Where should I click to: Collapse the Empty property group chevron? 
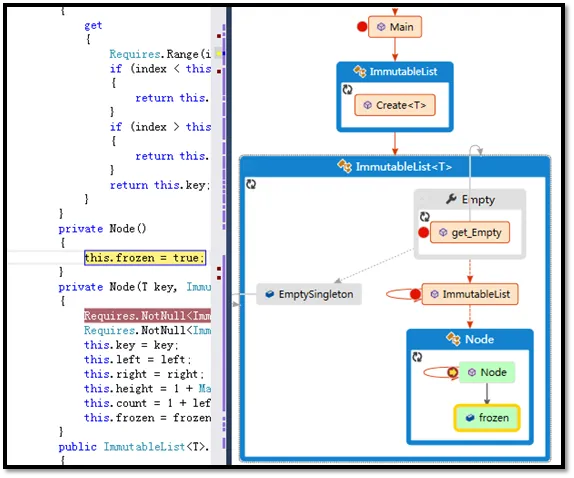424,217
